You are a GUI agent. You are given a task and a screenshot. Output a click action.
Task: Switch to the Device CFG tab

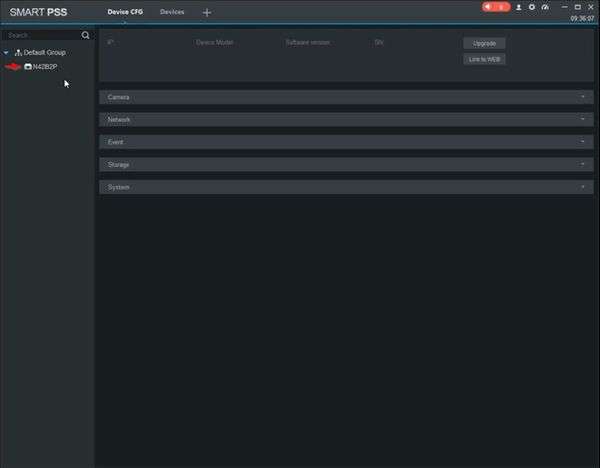[125, 12]
